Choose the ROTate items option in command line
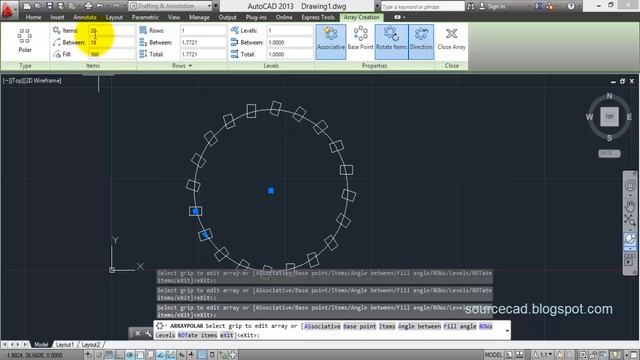 coord(198,335)
